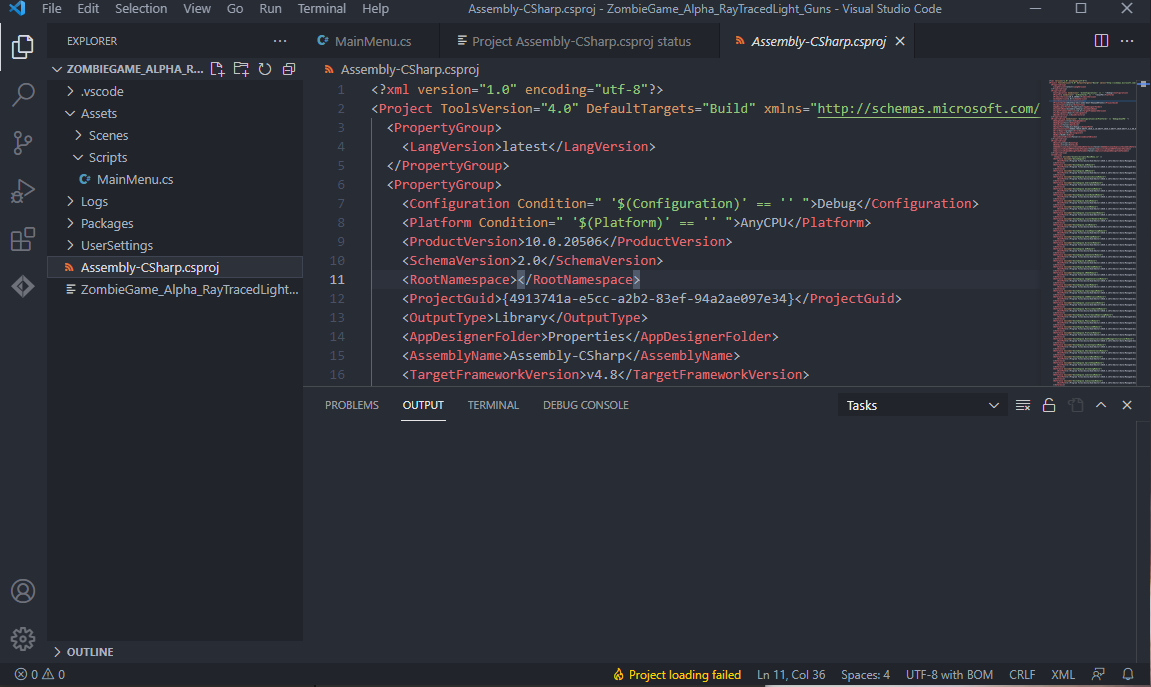Change line ending via CRLF
1151x687 pixels.
click(1022, 675)
